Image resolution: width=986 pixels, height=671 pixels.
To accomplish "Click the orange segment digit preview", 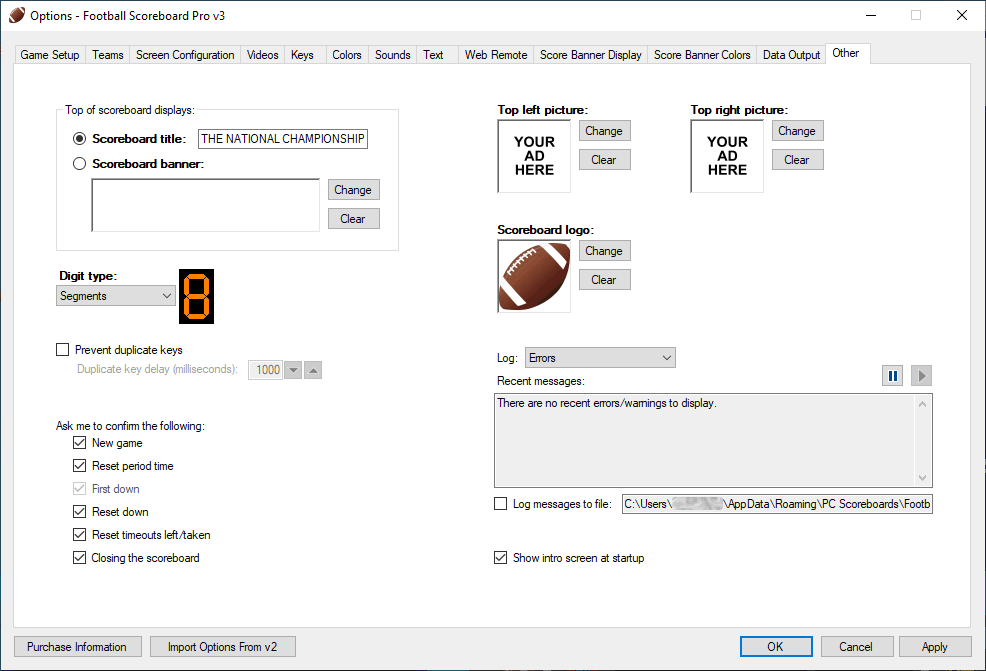I will click(x=196, y=296).
